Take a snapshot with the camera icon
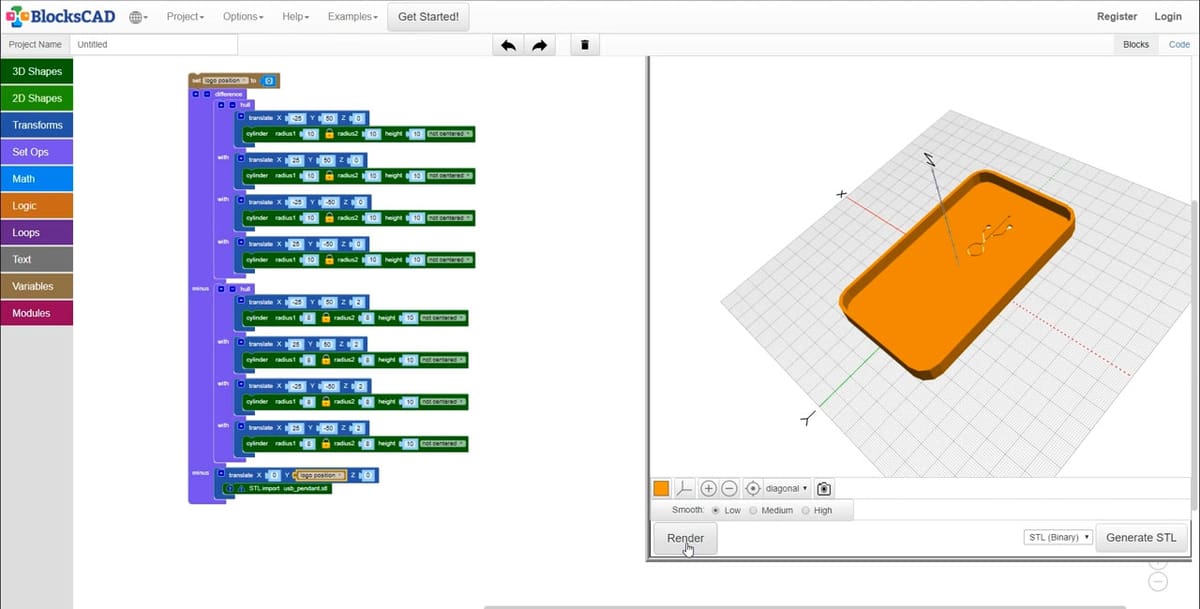The height and width of the screenshot is (609, 1200). pos(823,488)
